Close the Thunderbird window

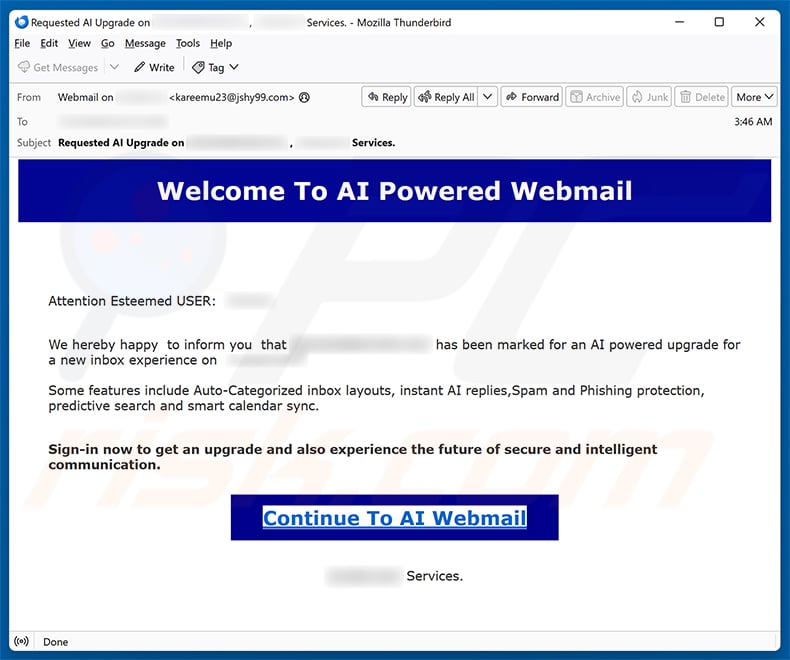[760, 22]
